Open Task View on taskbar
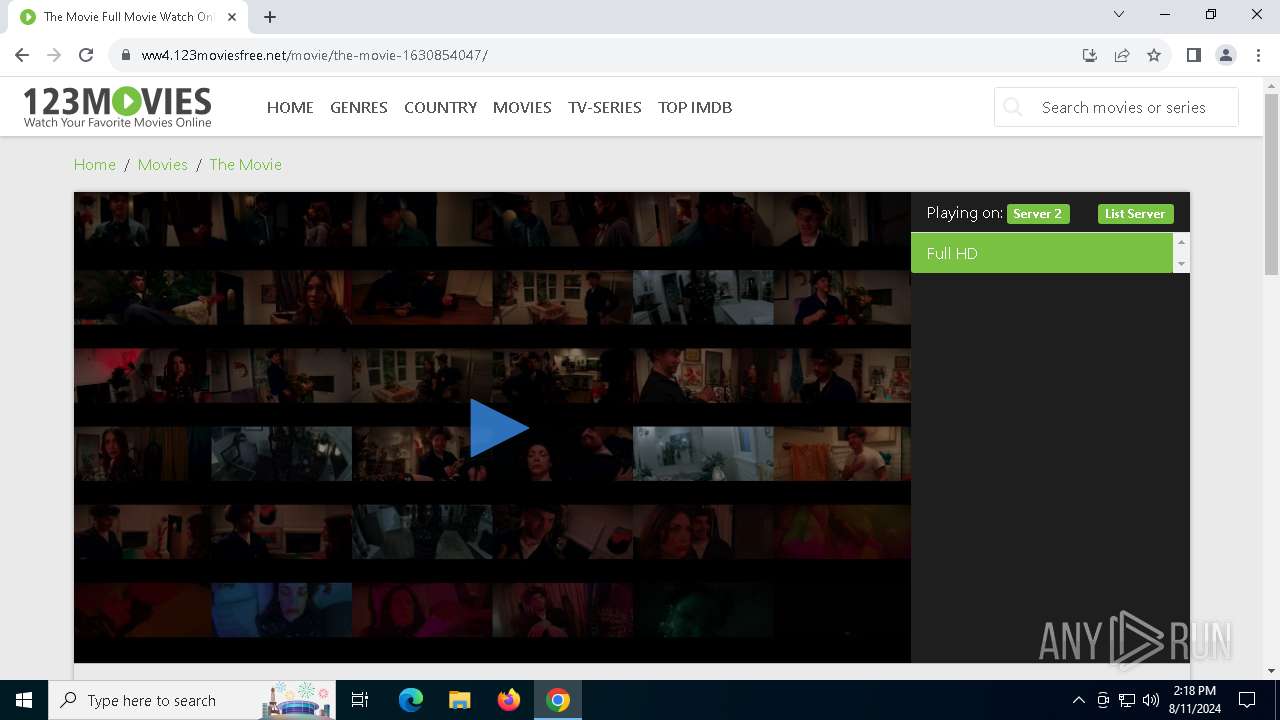The image size is (1280, 720). tap(360, 700)
